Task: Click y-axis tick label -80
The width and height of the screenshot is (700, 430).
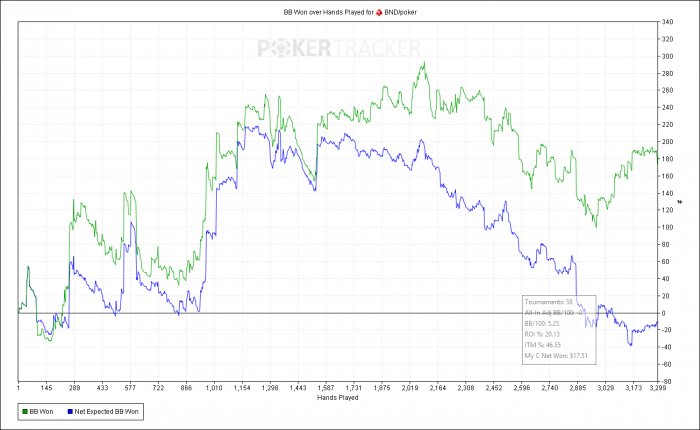Action: coord(666,382)
